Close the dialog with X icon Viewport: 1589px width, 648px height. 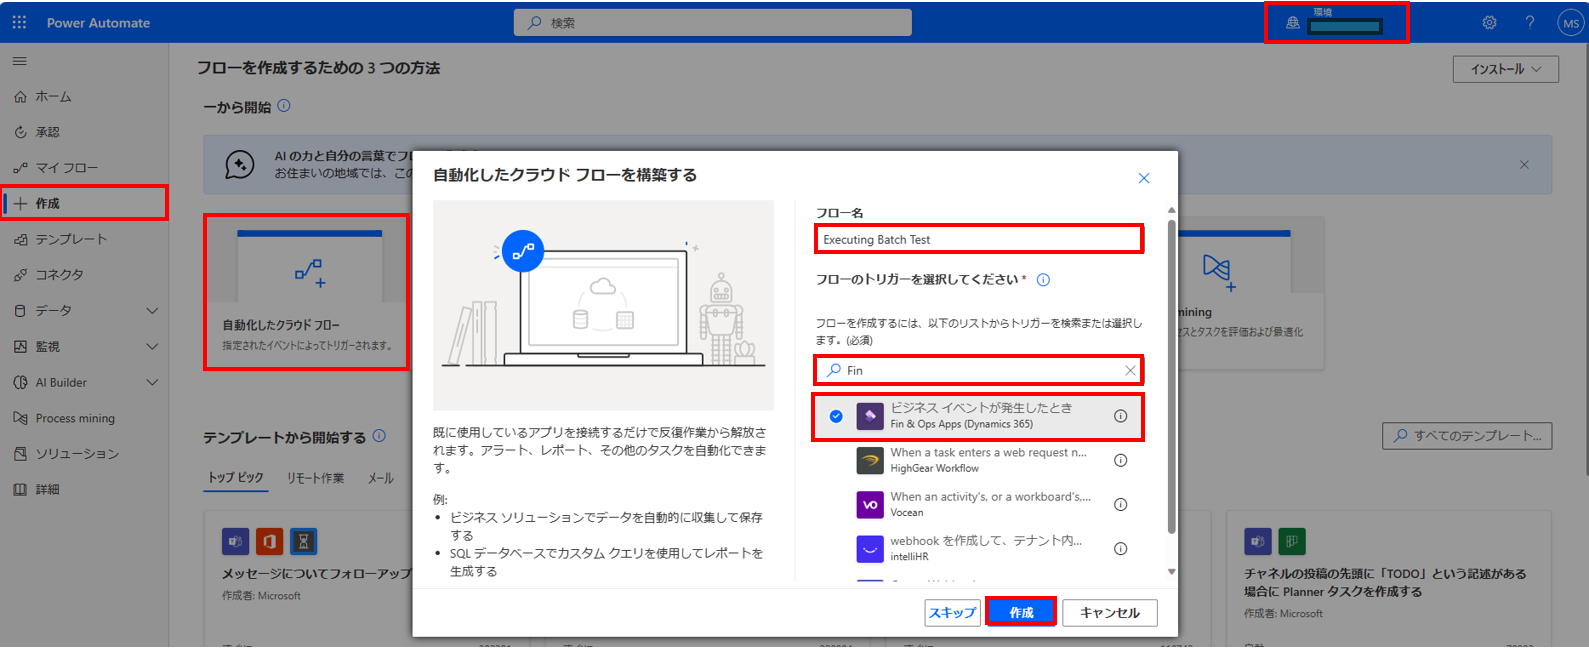(x=1144, y=178)
